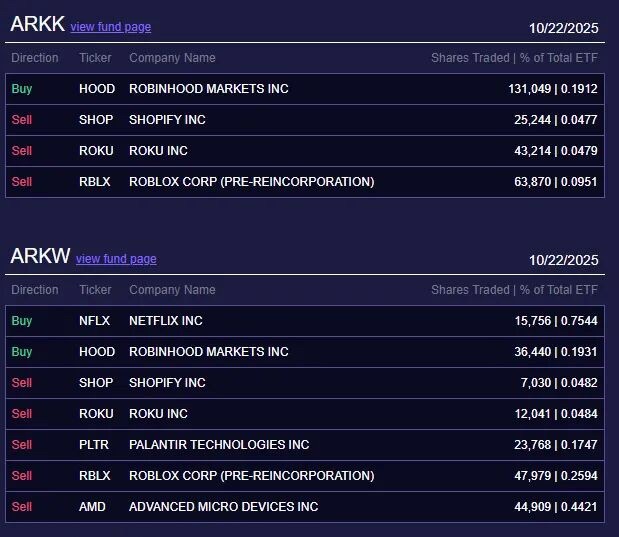This screenshot has height=537, width=619.
Task: Click ROBINHOOD MARKETS INC in the ARKW table
Action: pyautogui.click(x=208, y=352)
